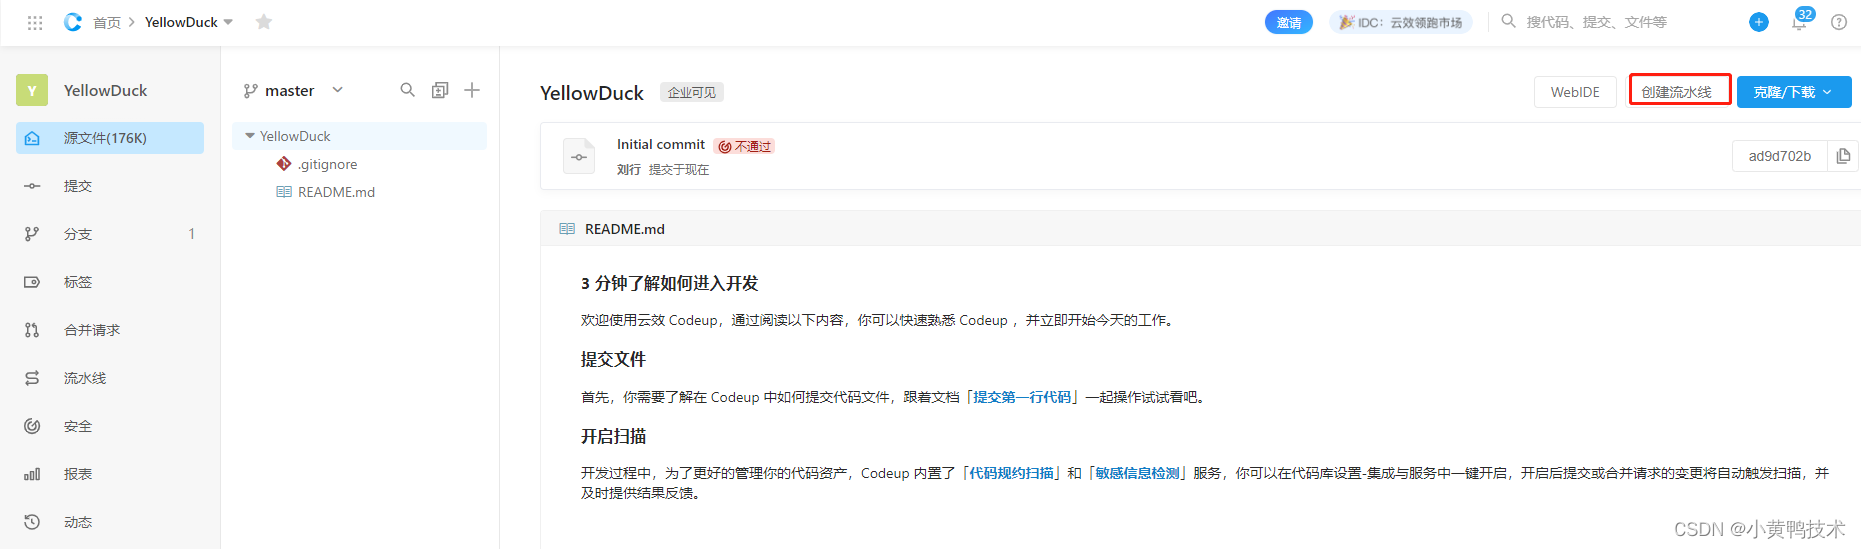Click the 创建流水线 button

1679,91
